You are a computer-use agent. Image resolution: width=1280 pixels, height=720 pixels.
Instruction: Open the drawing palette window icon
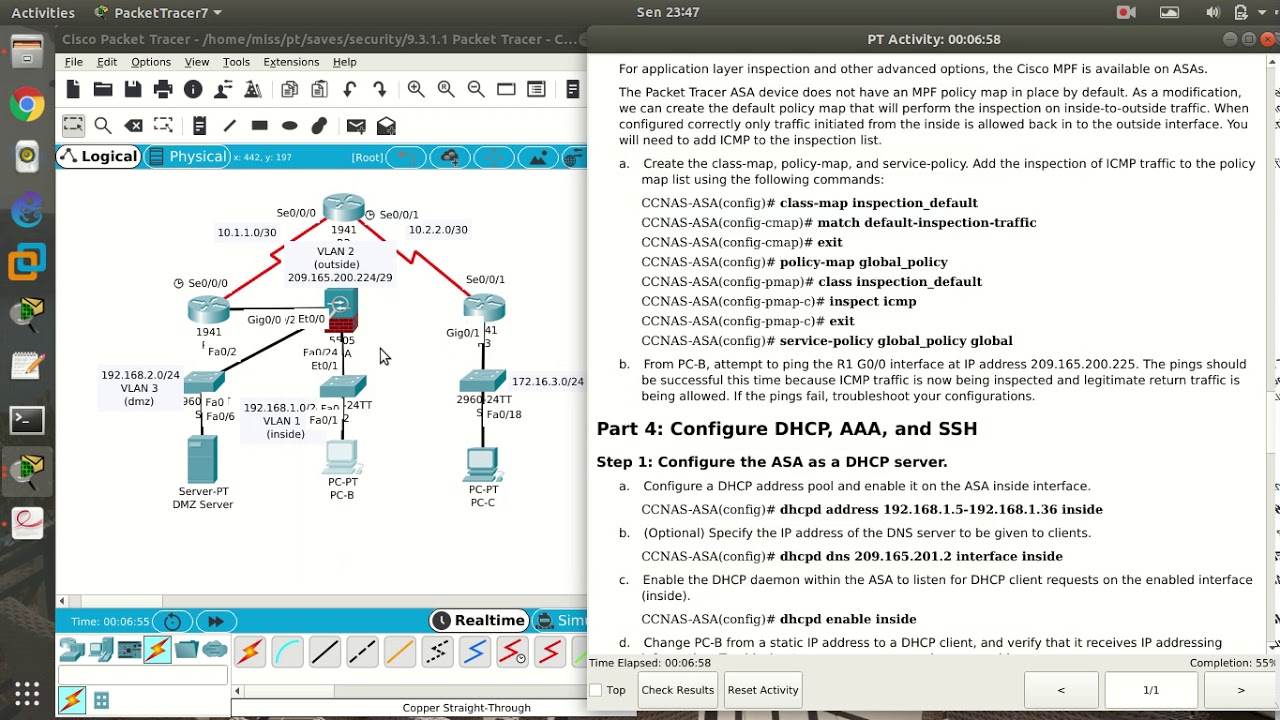506,90
